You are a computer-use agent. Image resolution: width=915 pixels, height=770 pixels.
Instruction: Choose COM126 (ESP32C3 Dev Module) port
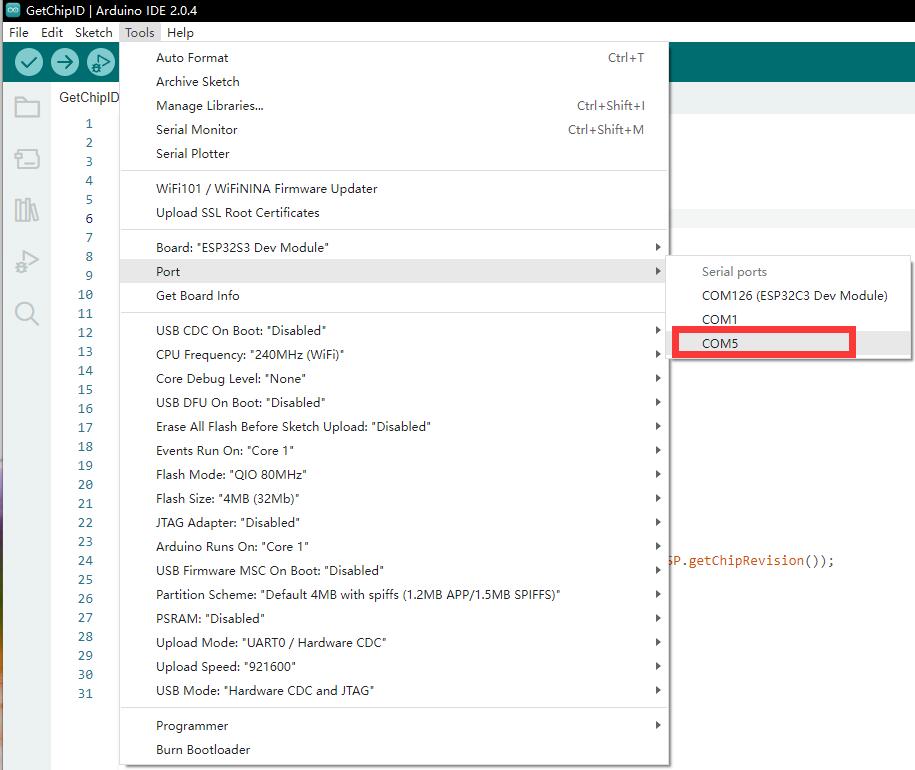coord(794,295)
